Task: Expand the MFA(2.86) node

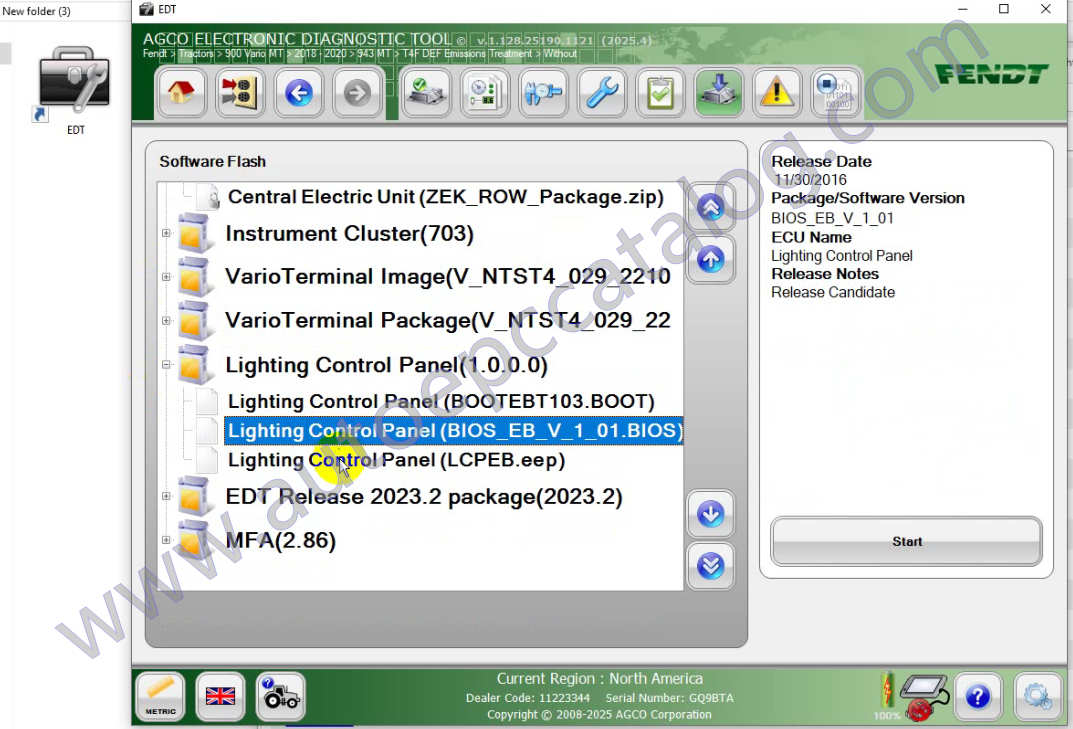Action: coord(166,540)
